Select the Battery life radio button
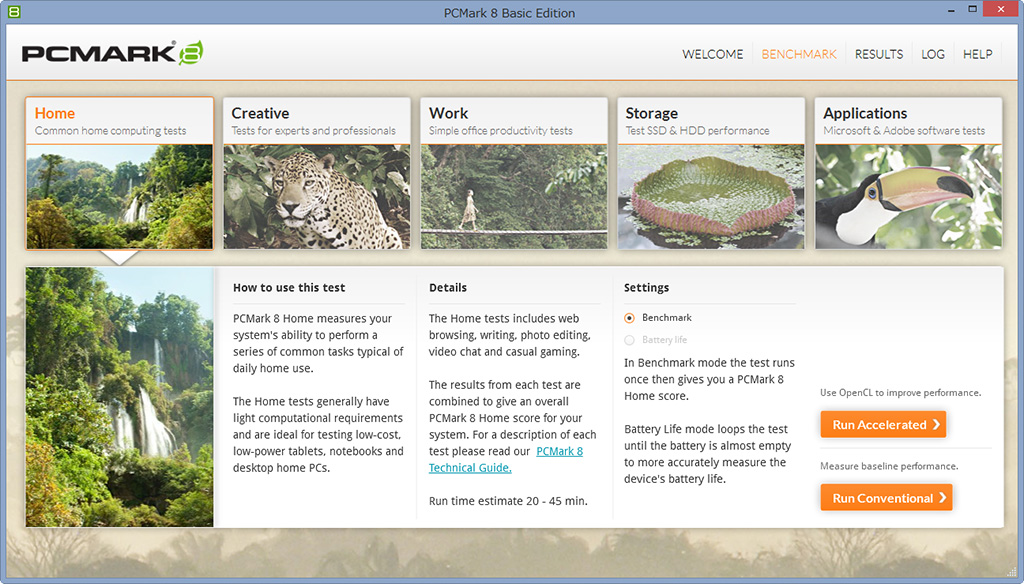 [x=630, y=340]
